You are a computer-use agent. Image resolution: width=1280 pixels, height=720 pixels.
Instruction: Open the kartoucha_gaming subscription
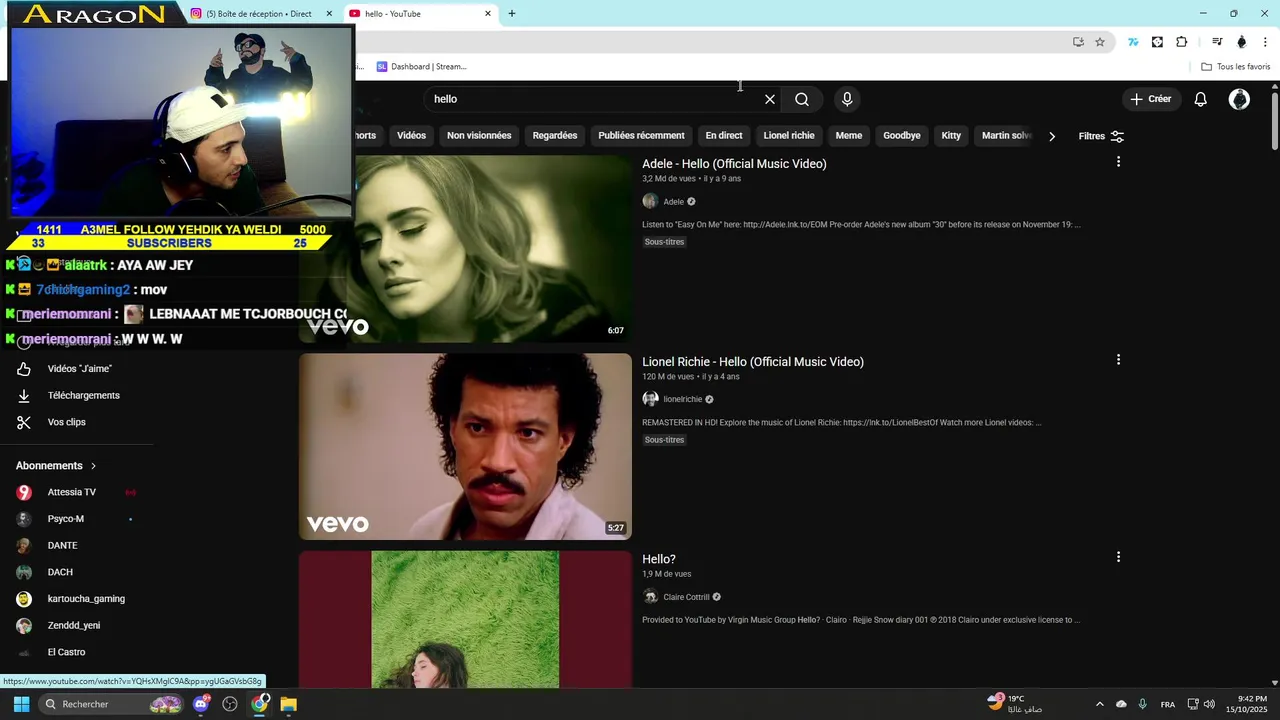click(86, 599)
